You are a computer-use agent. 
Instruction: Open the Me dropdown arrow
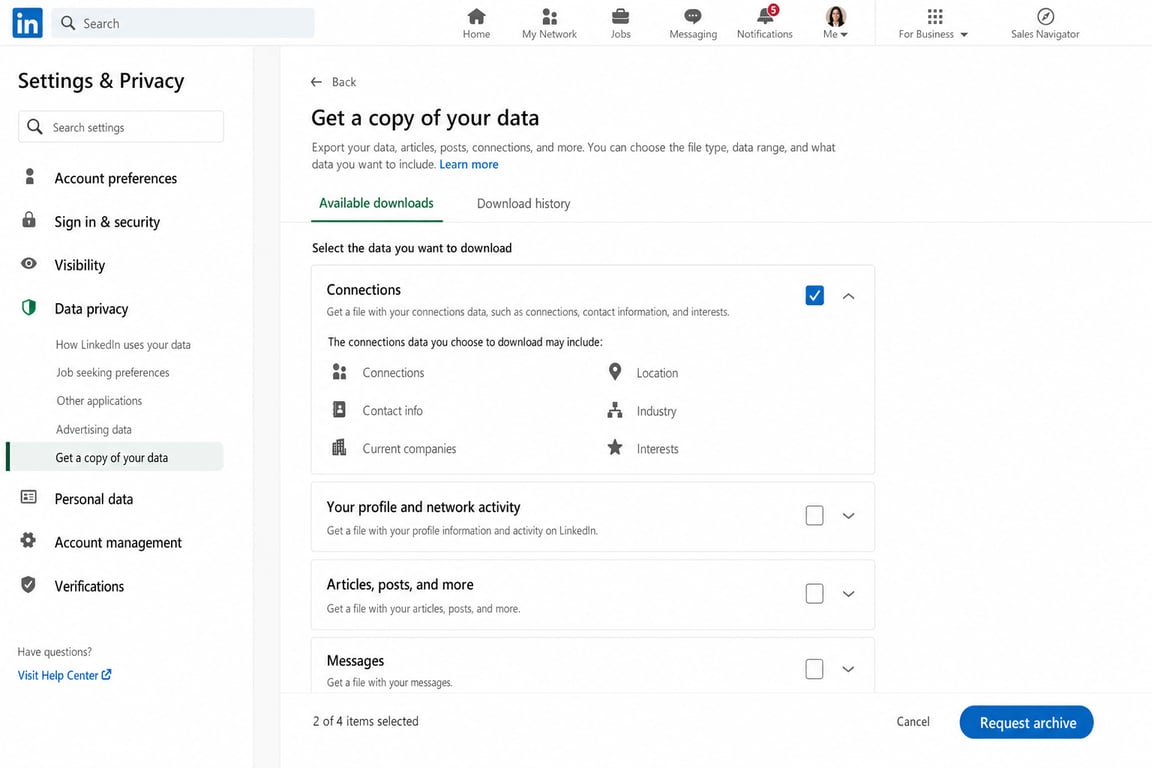coord(844,35)
